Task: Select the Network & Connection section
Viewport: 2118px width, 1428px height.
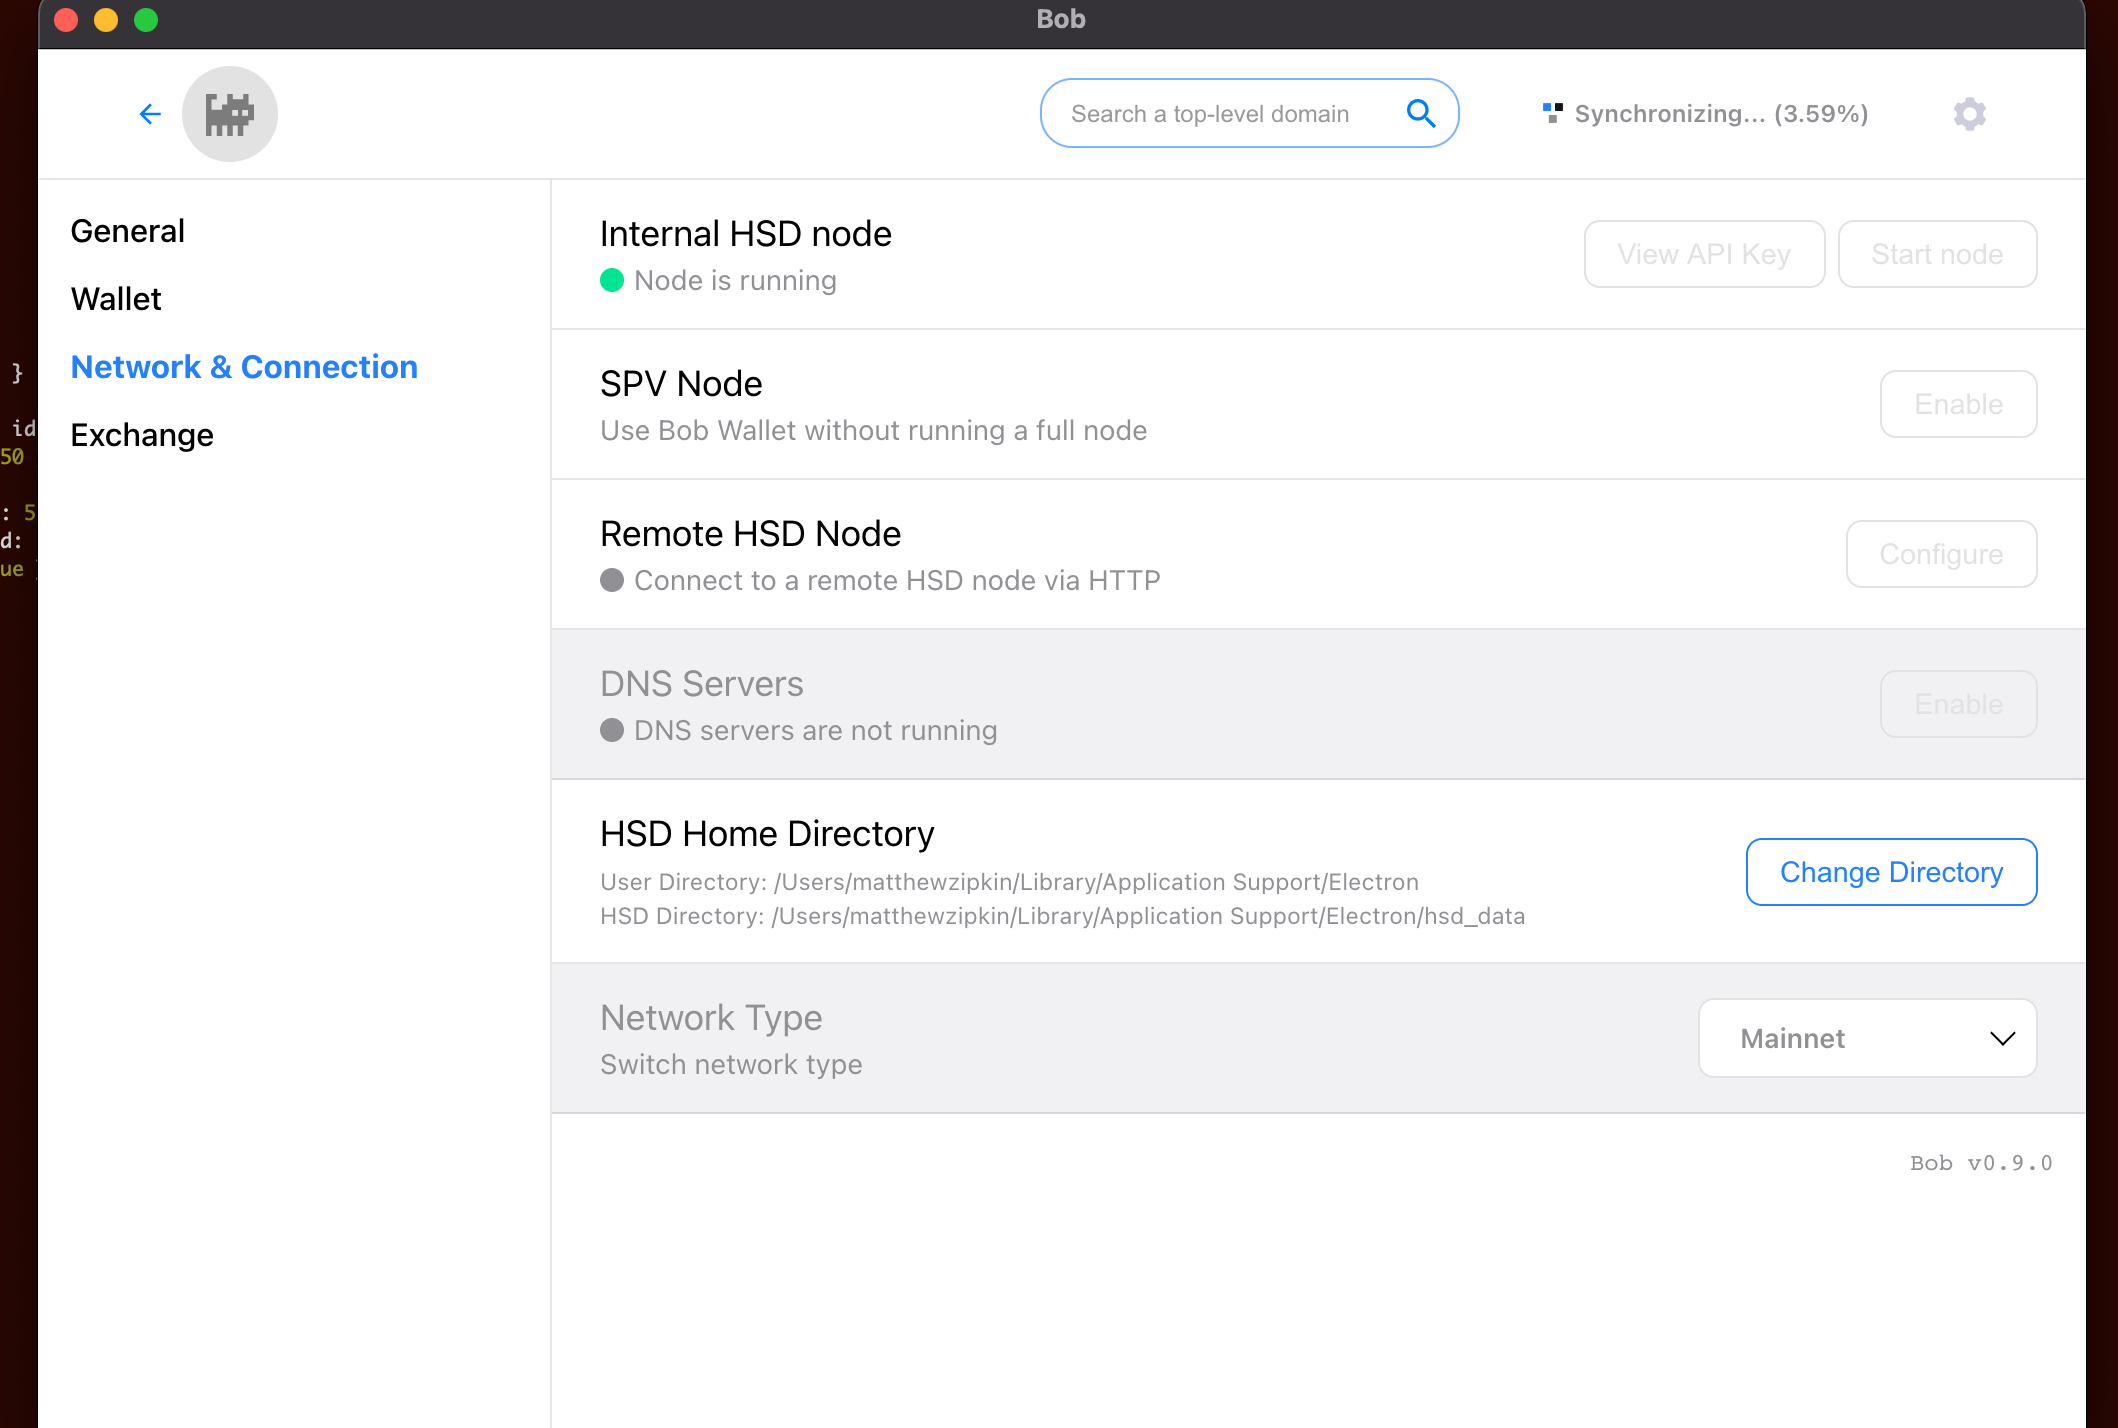Action: coord(244,367)
